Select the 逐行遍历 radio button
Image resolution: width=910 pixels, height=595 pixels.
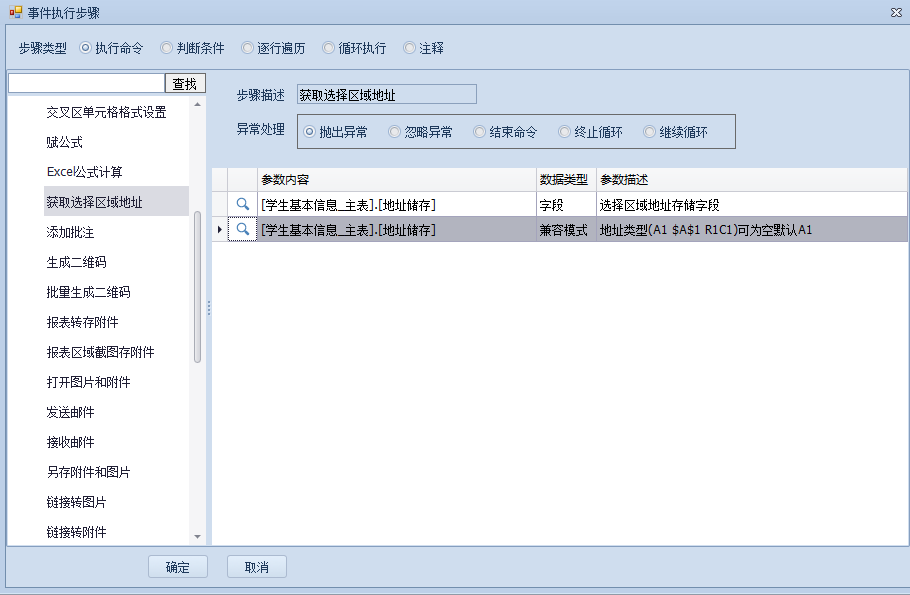(249, 48)
